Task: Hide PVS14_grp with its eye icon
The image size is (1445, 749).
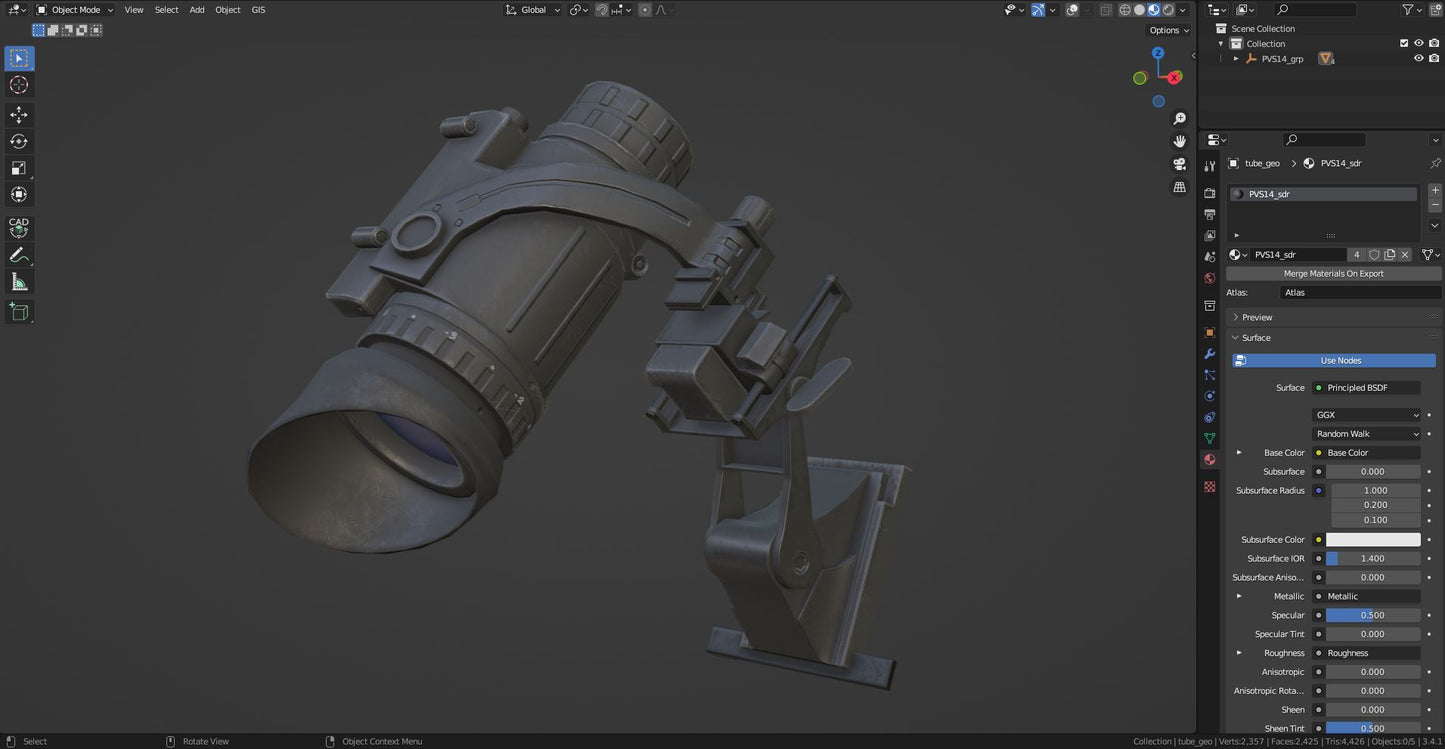Action: pos(1418,59)
